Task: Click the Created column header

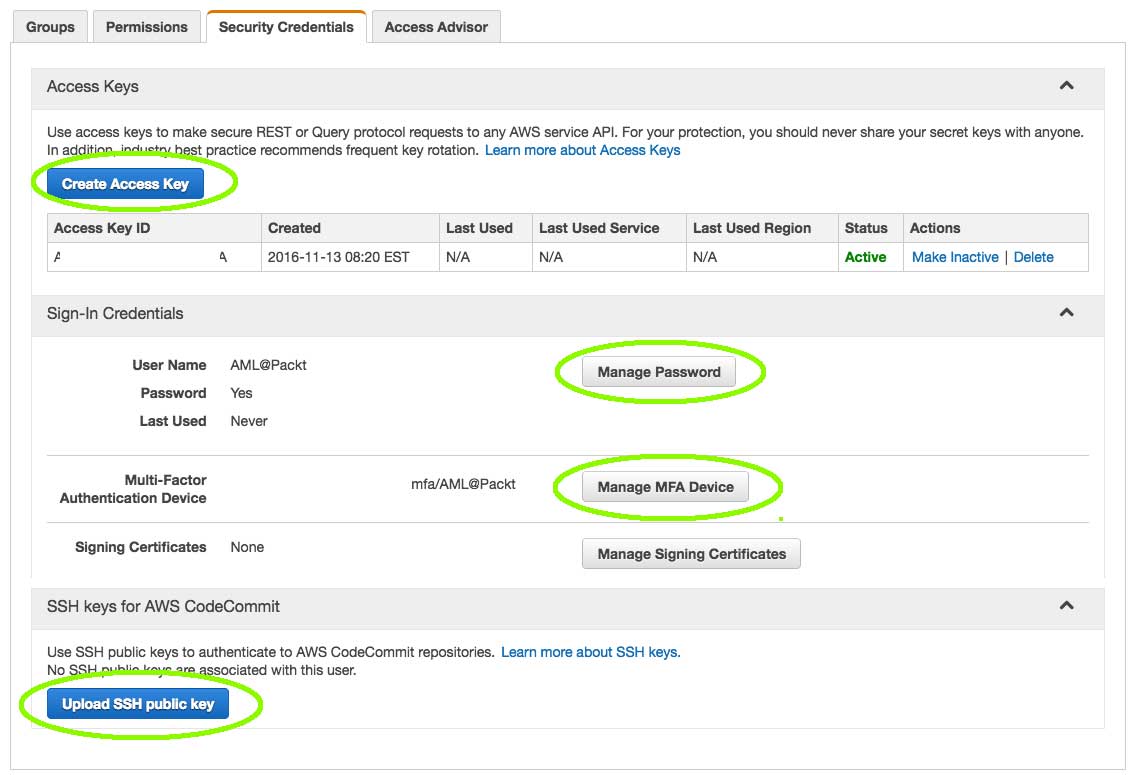Action: pos(294,228)
